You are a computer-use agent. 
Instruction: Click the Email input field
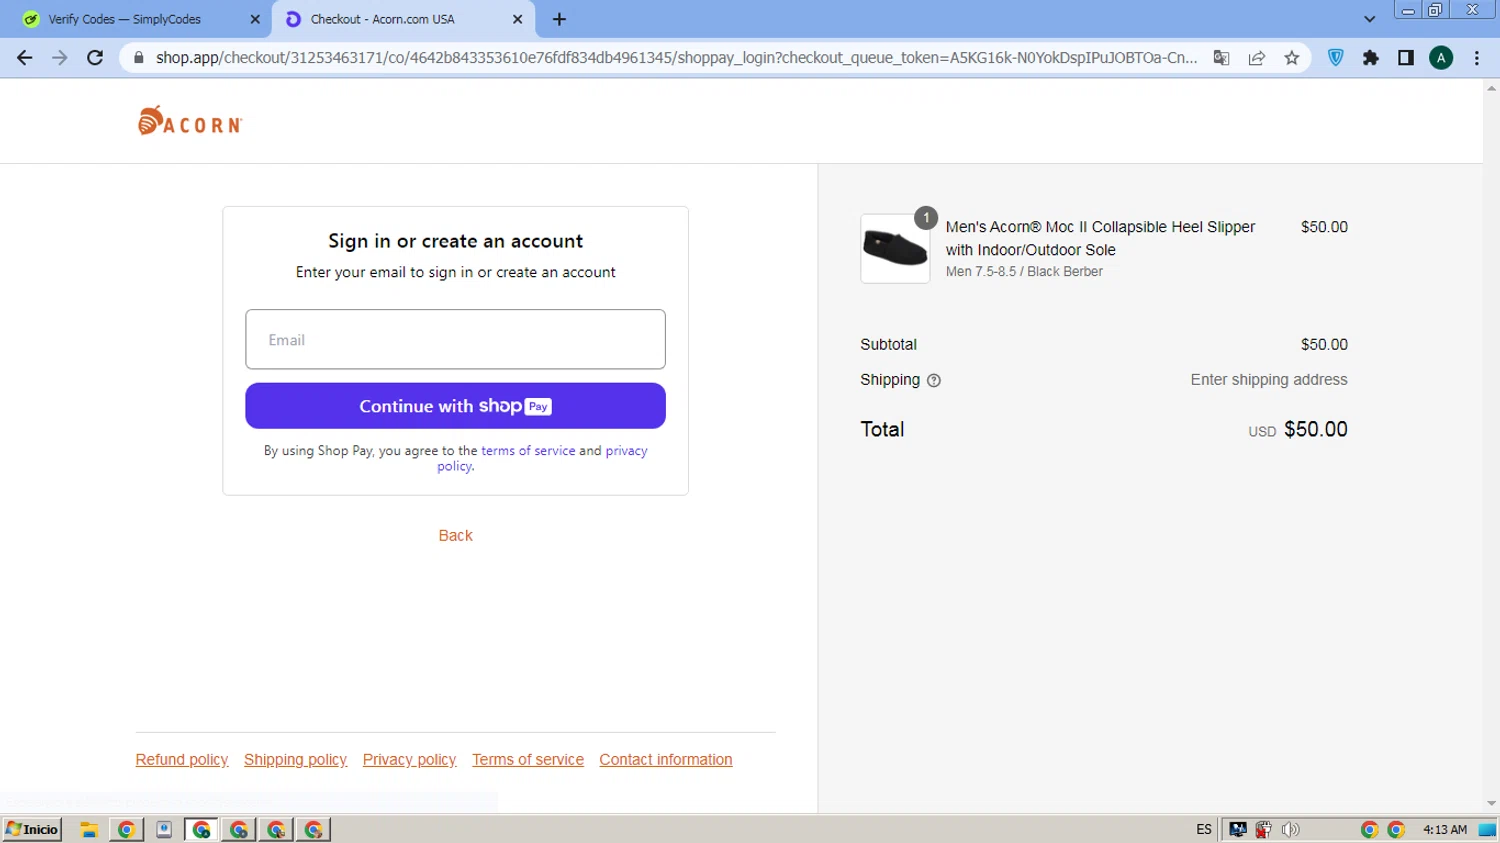click(455, 339)
